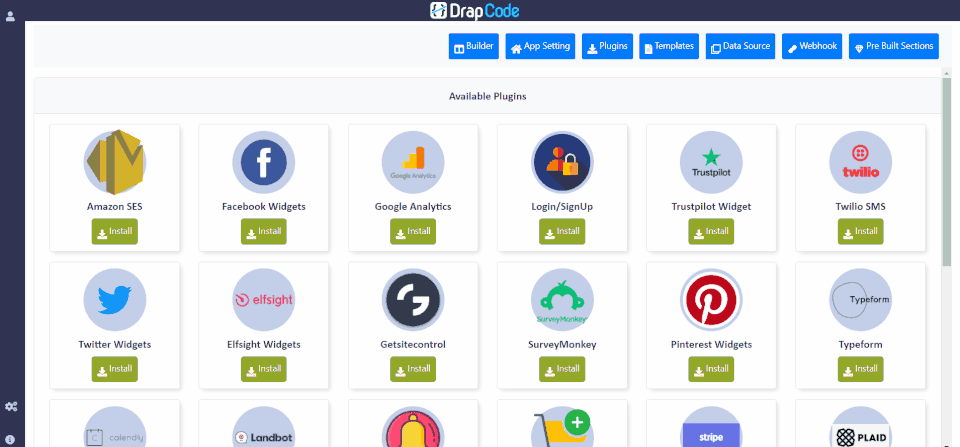Click the Calendly plugin logo
This screenshot has width=960, height=447.
coord(114,427)
